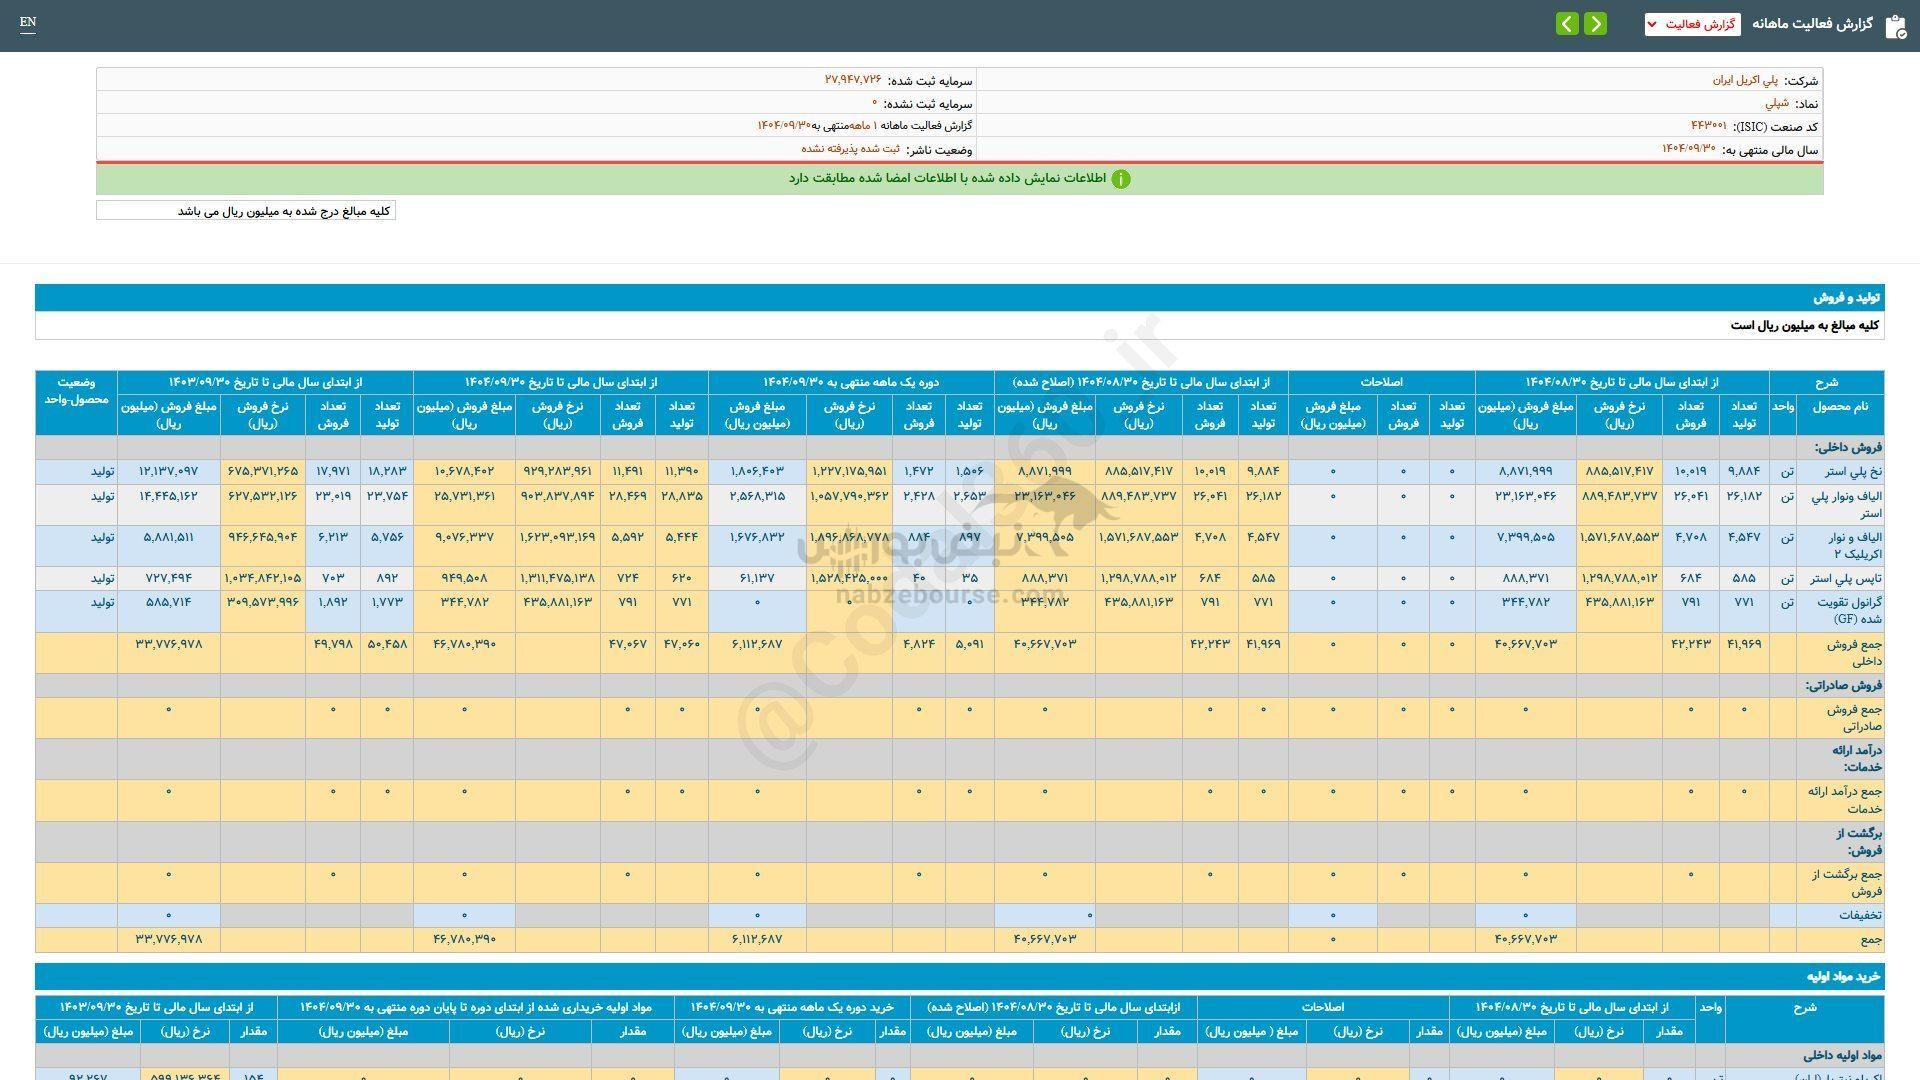
Task: Click the شرح column header in sales table
Action: point(1826,382)
